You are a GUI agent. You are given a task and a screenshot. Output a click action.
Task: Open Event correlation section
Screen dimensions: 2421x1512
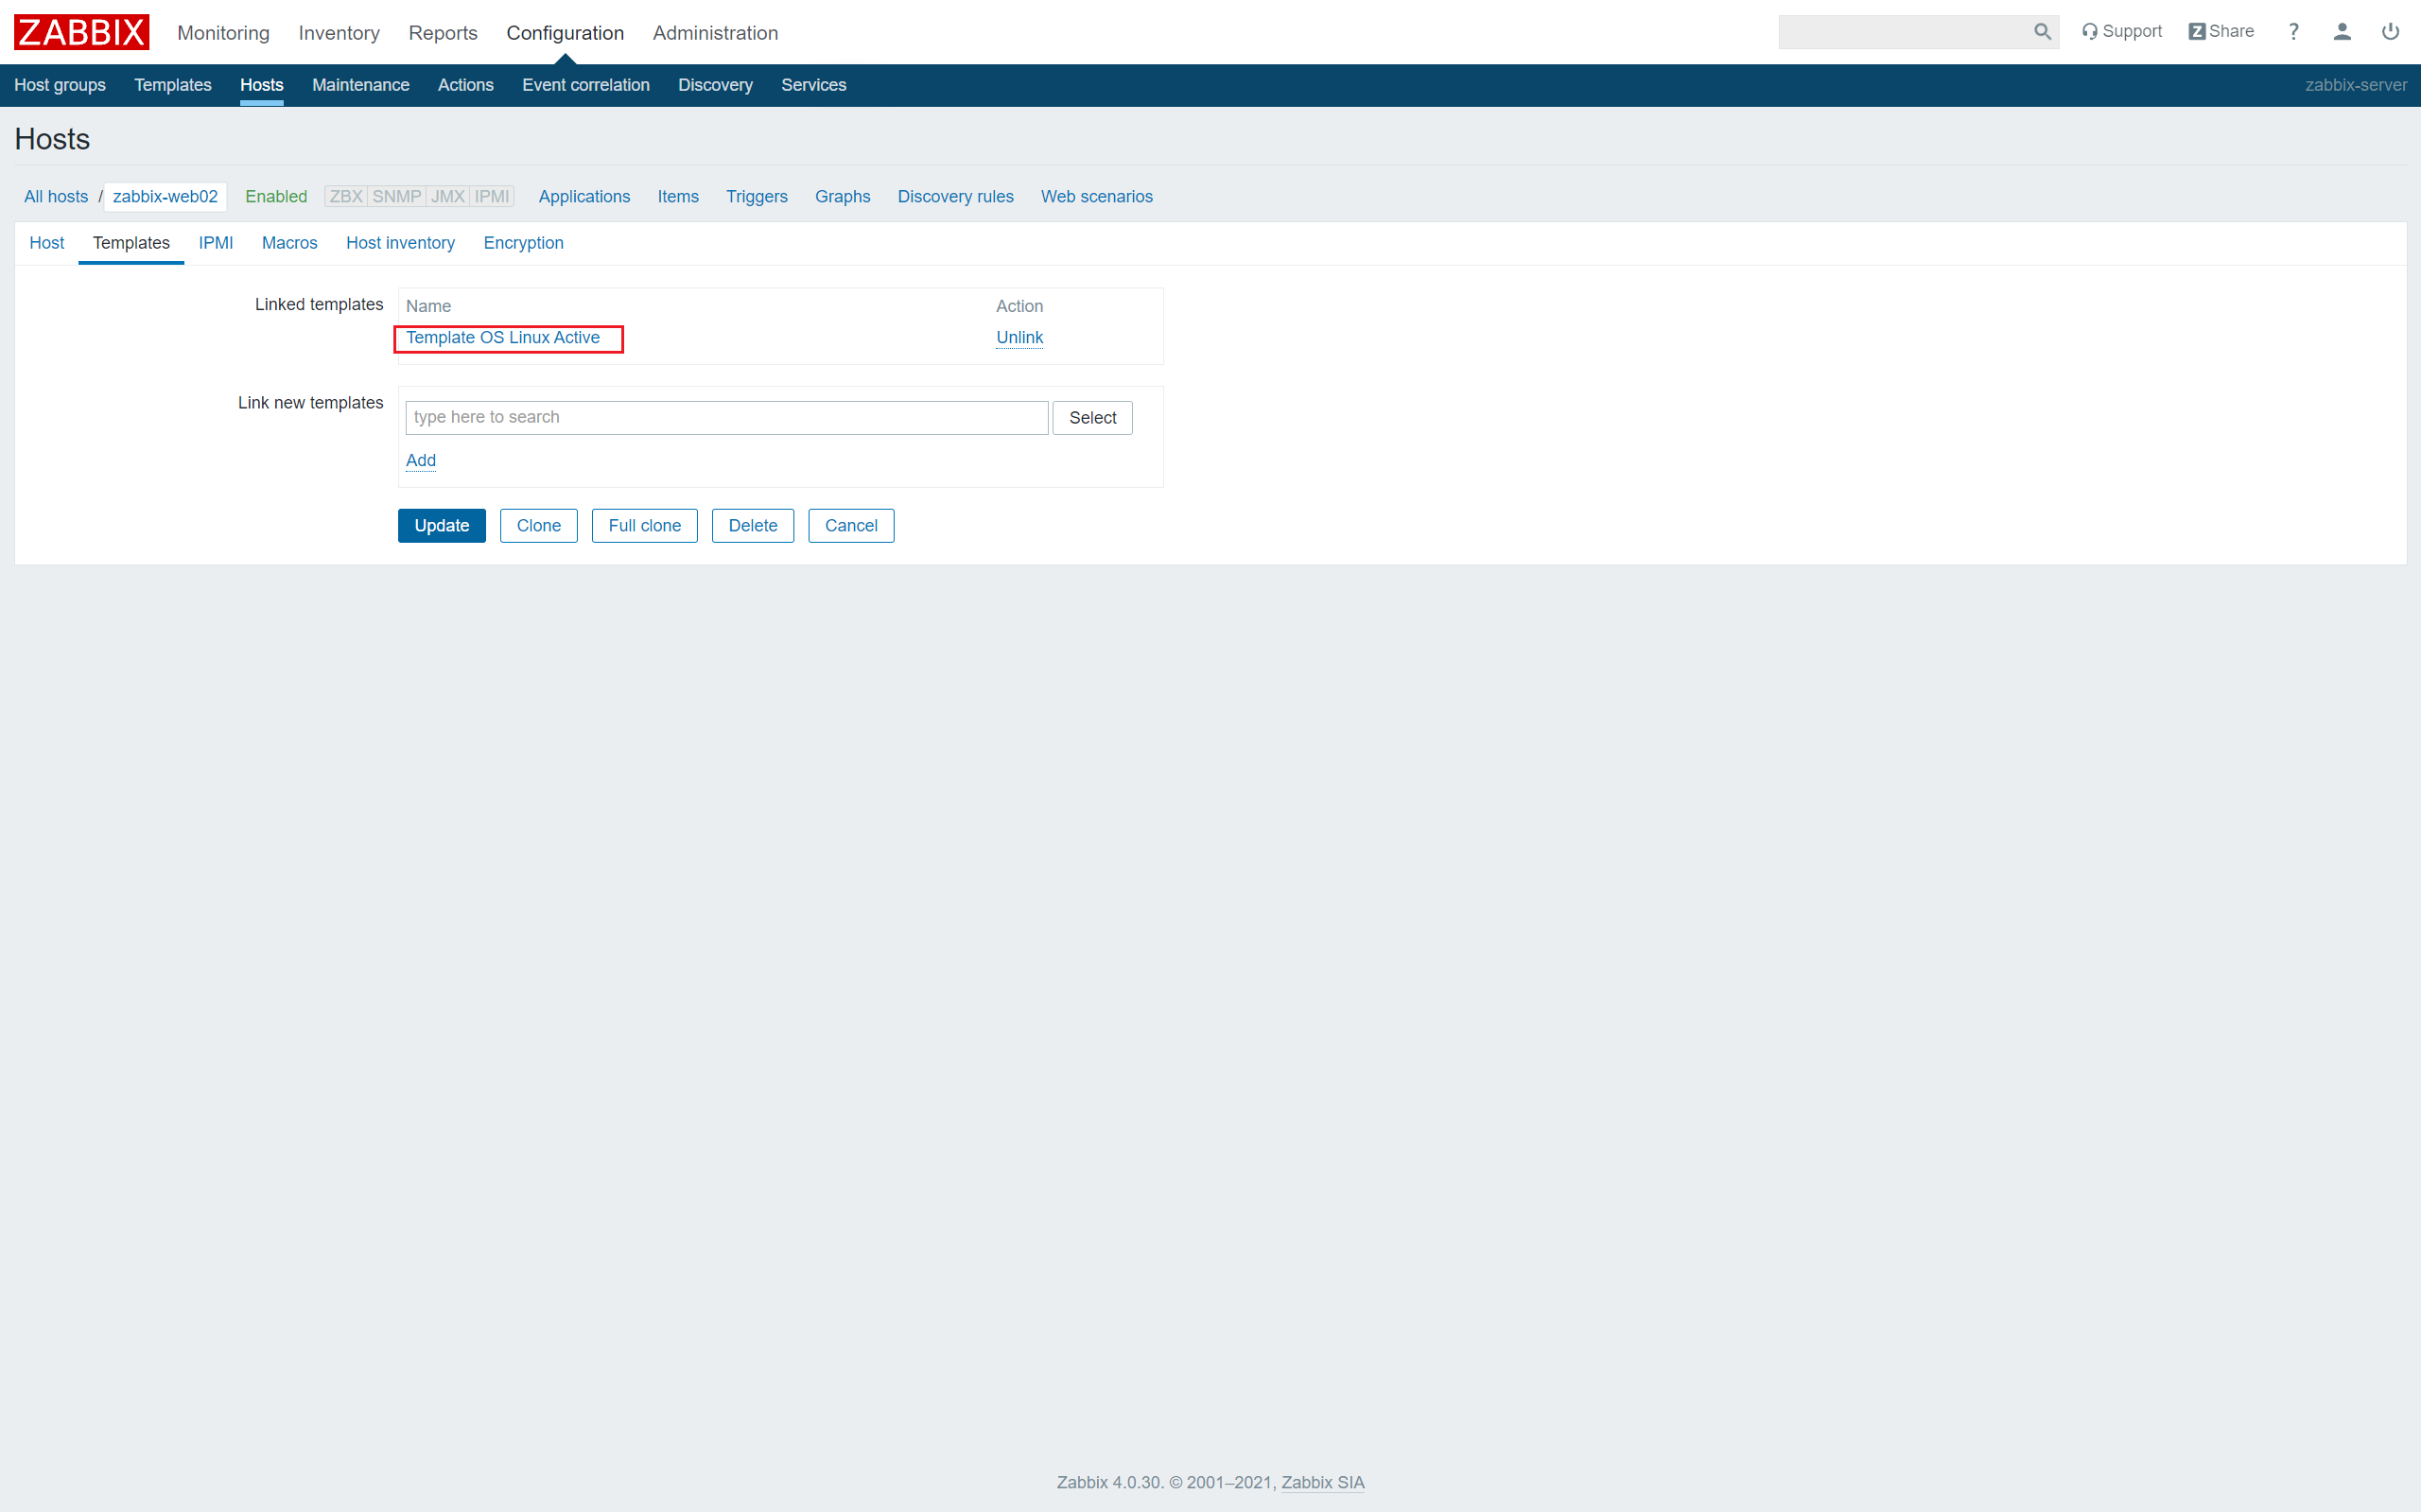[586, 85]
